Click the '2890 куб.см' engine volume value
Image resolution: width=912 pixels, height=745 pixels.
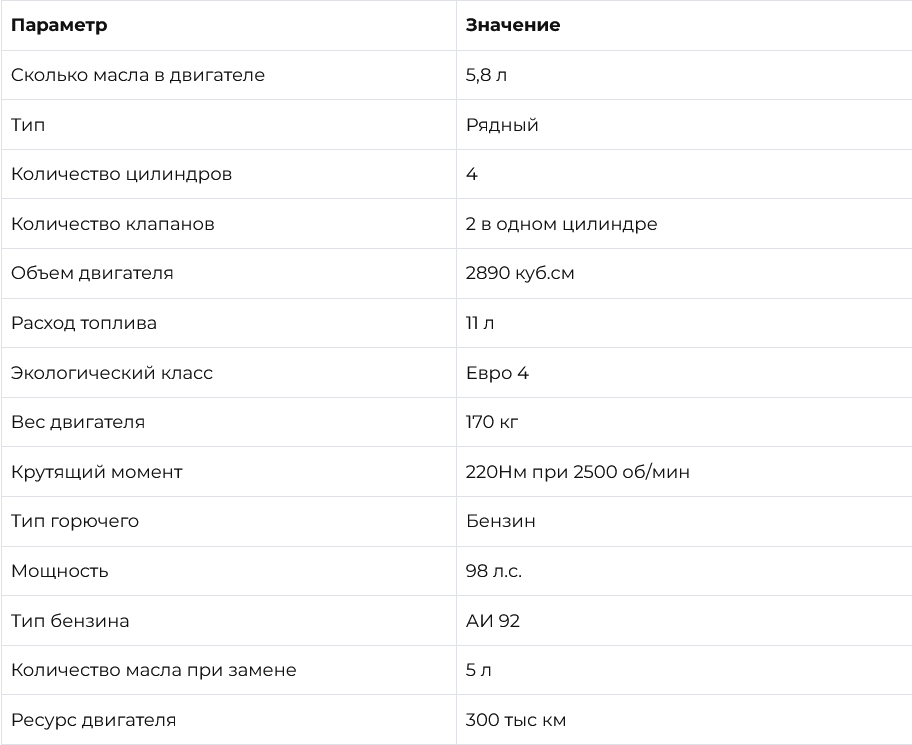[x=520, y=273]
